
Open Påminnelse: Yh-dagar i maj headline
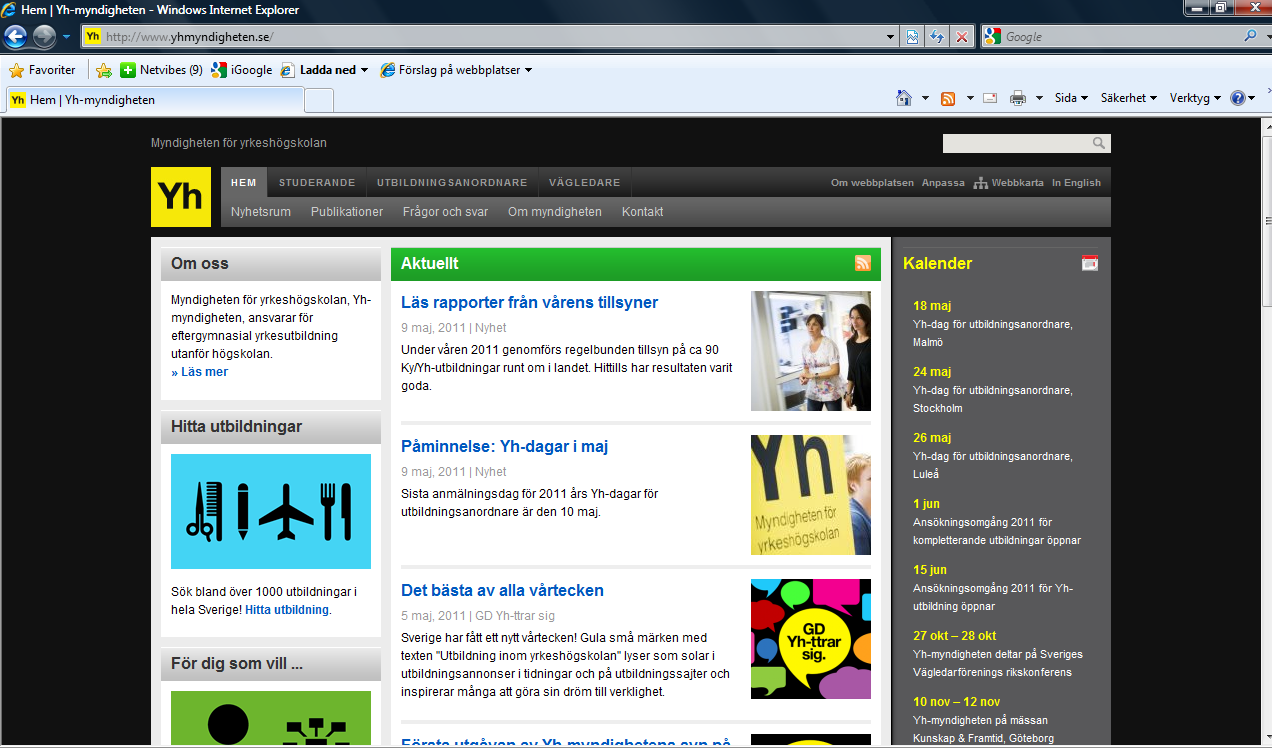point(504,446)
